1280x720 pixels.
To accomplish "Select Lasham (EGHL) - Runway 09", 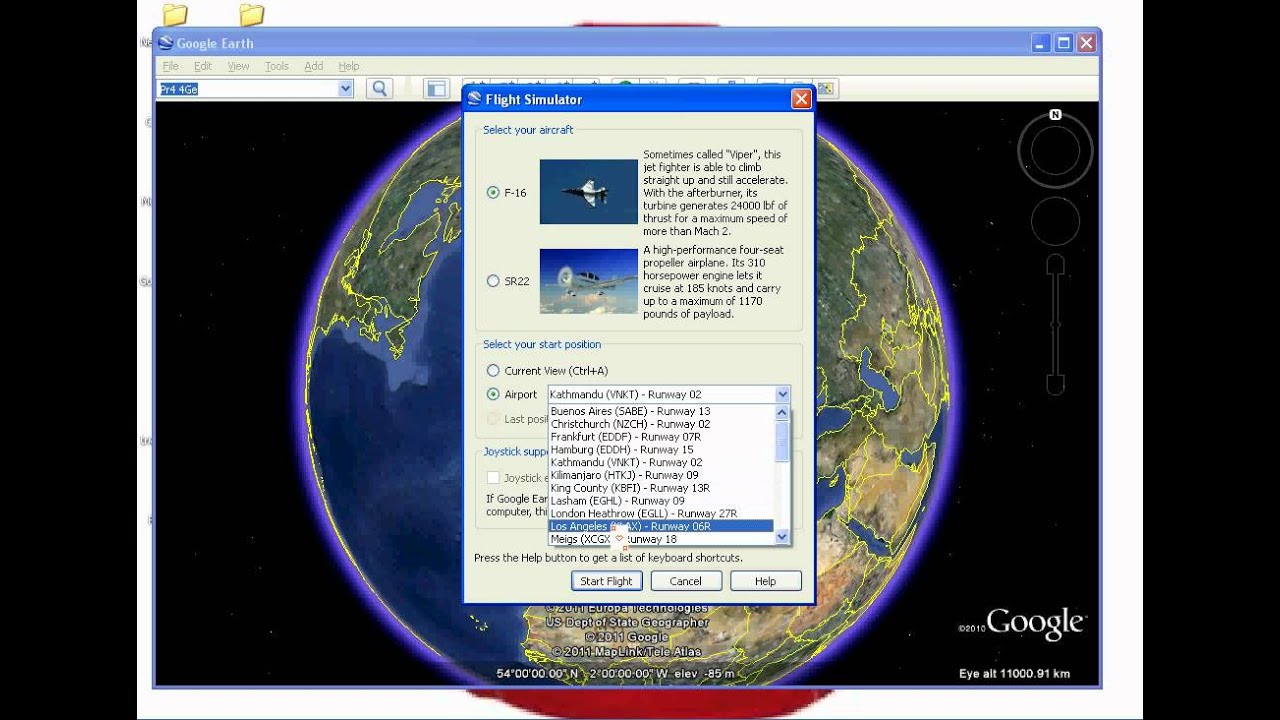I will [x=661, y=501].
